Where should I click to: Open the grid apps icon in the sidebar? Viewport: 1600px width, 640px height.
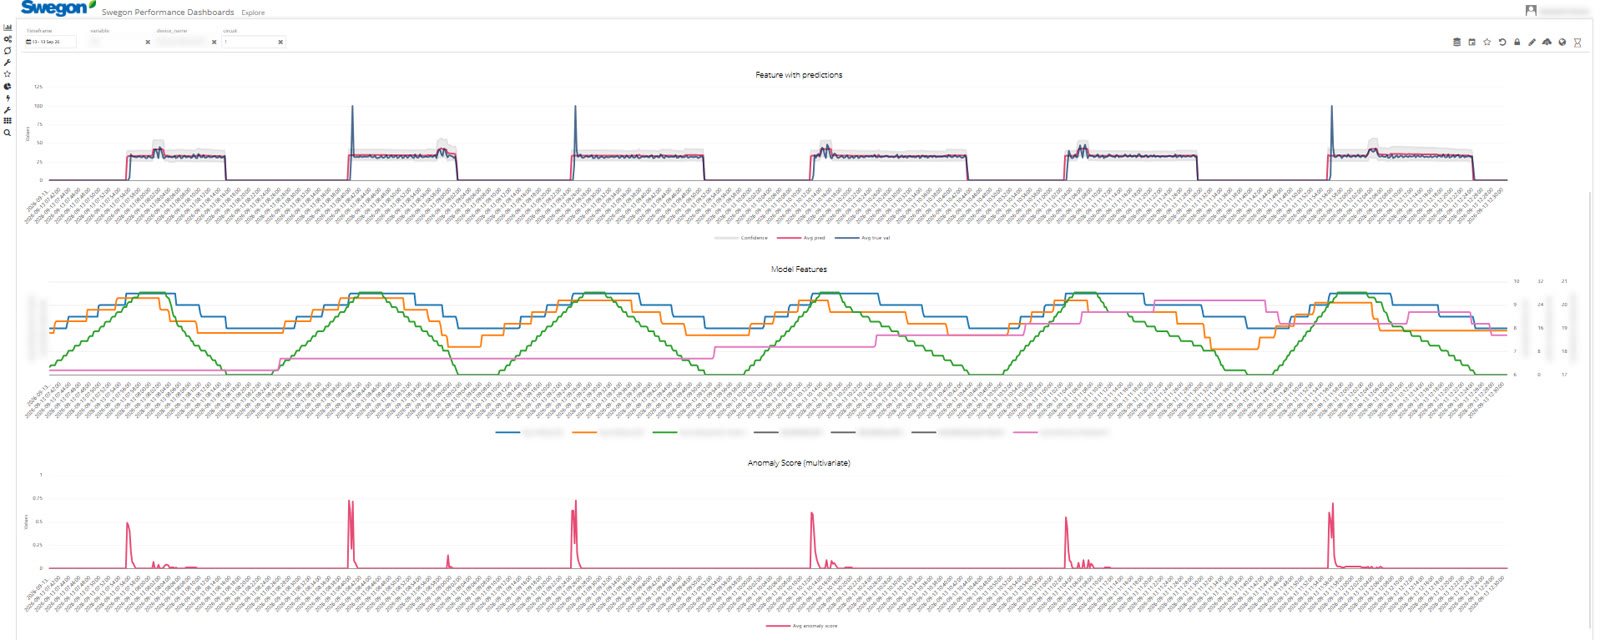[7, 121]
